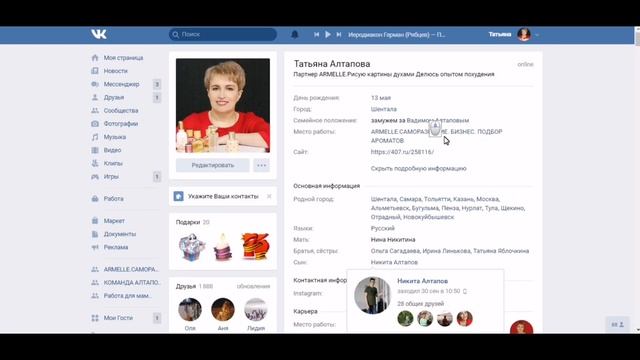The image size is (640, 360).
Task: Go to Моя страница
Action: point(123,58)
